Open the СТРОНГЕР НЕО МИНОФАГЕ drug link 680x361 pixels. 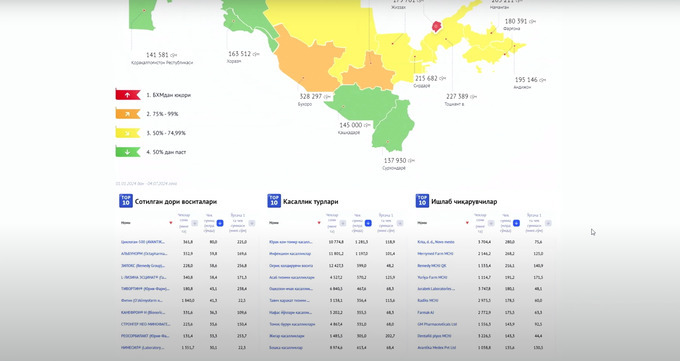[146, 324]
